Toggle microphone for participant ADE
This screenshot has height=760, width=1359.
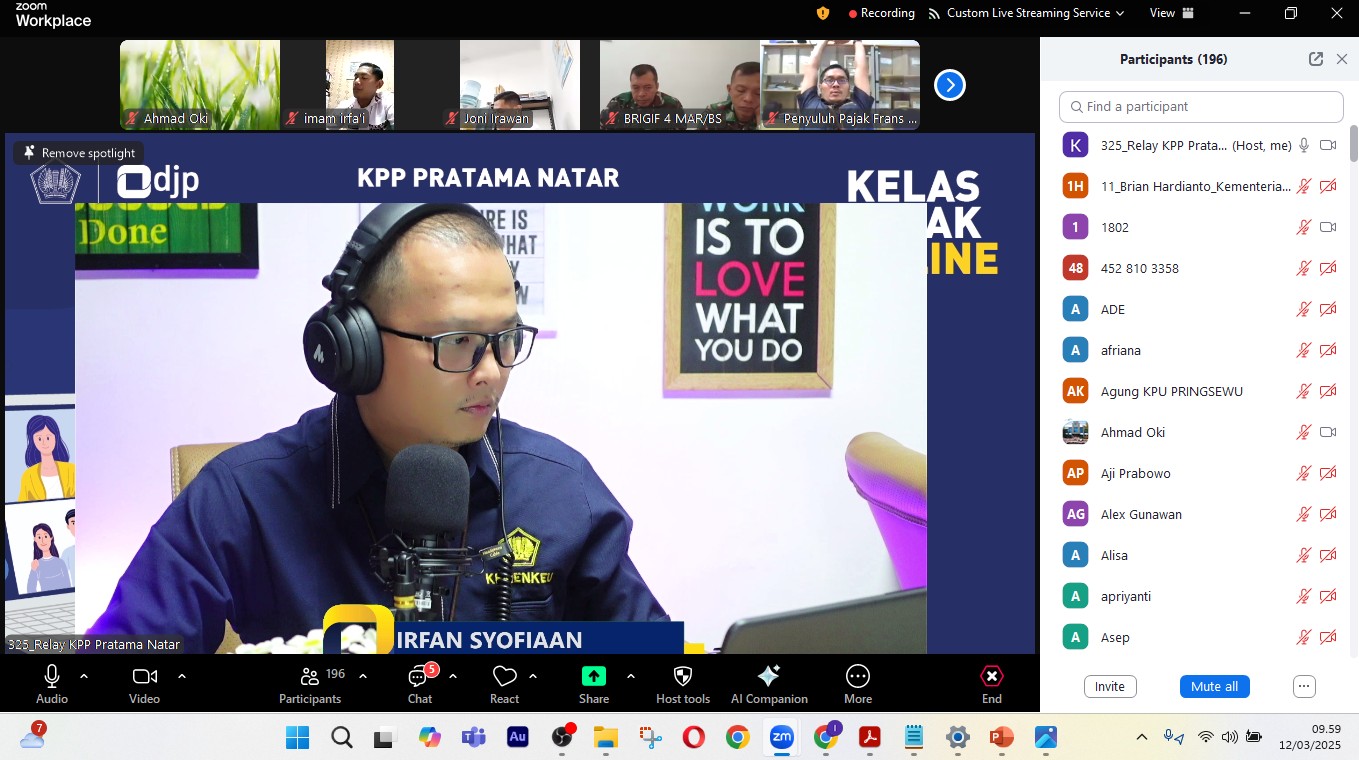pyautogui.click(x=1303, y=309)
